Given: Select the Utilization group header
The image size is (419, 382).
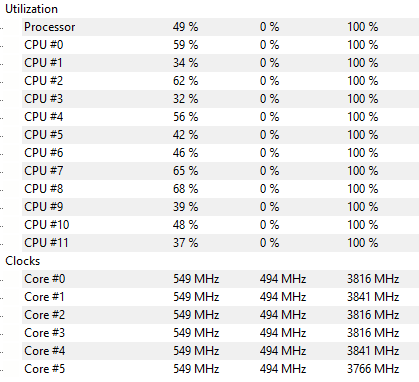Looking at the screenshot, I should click(x=31, y=9).
